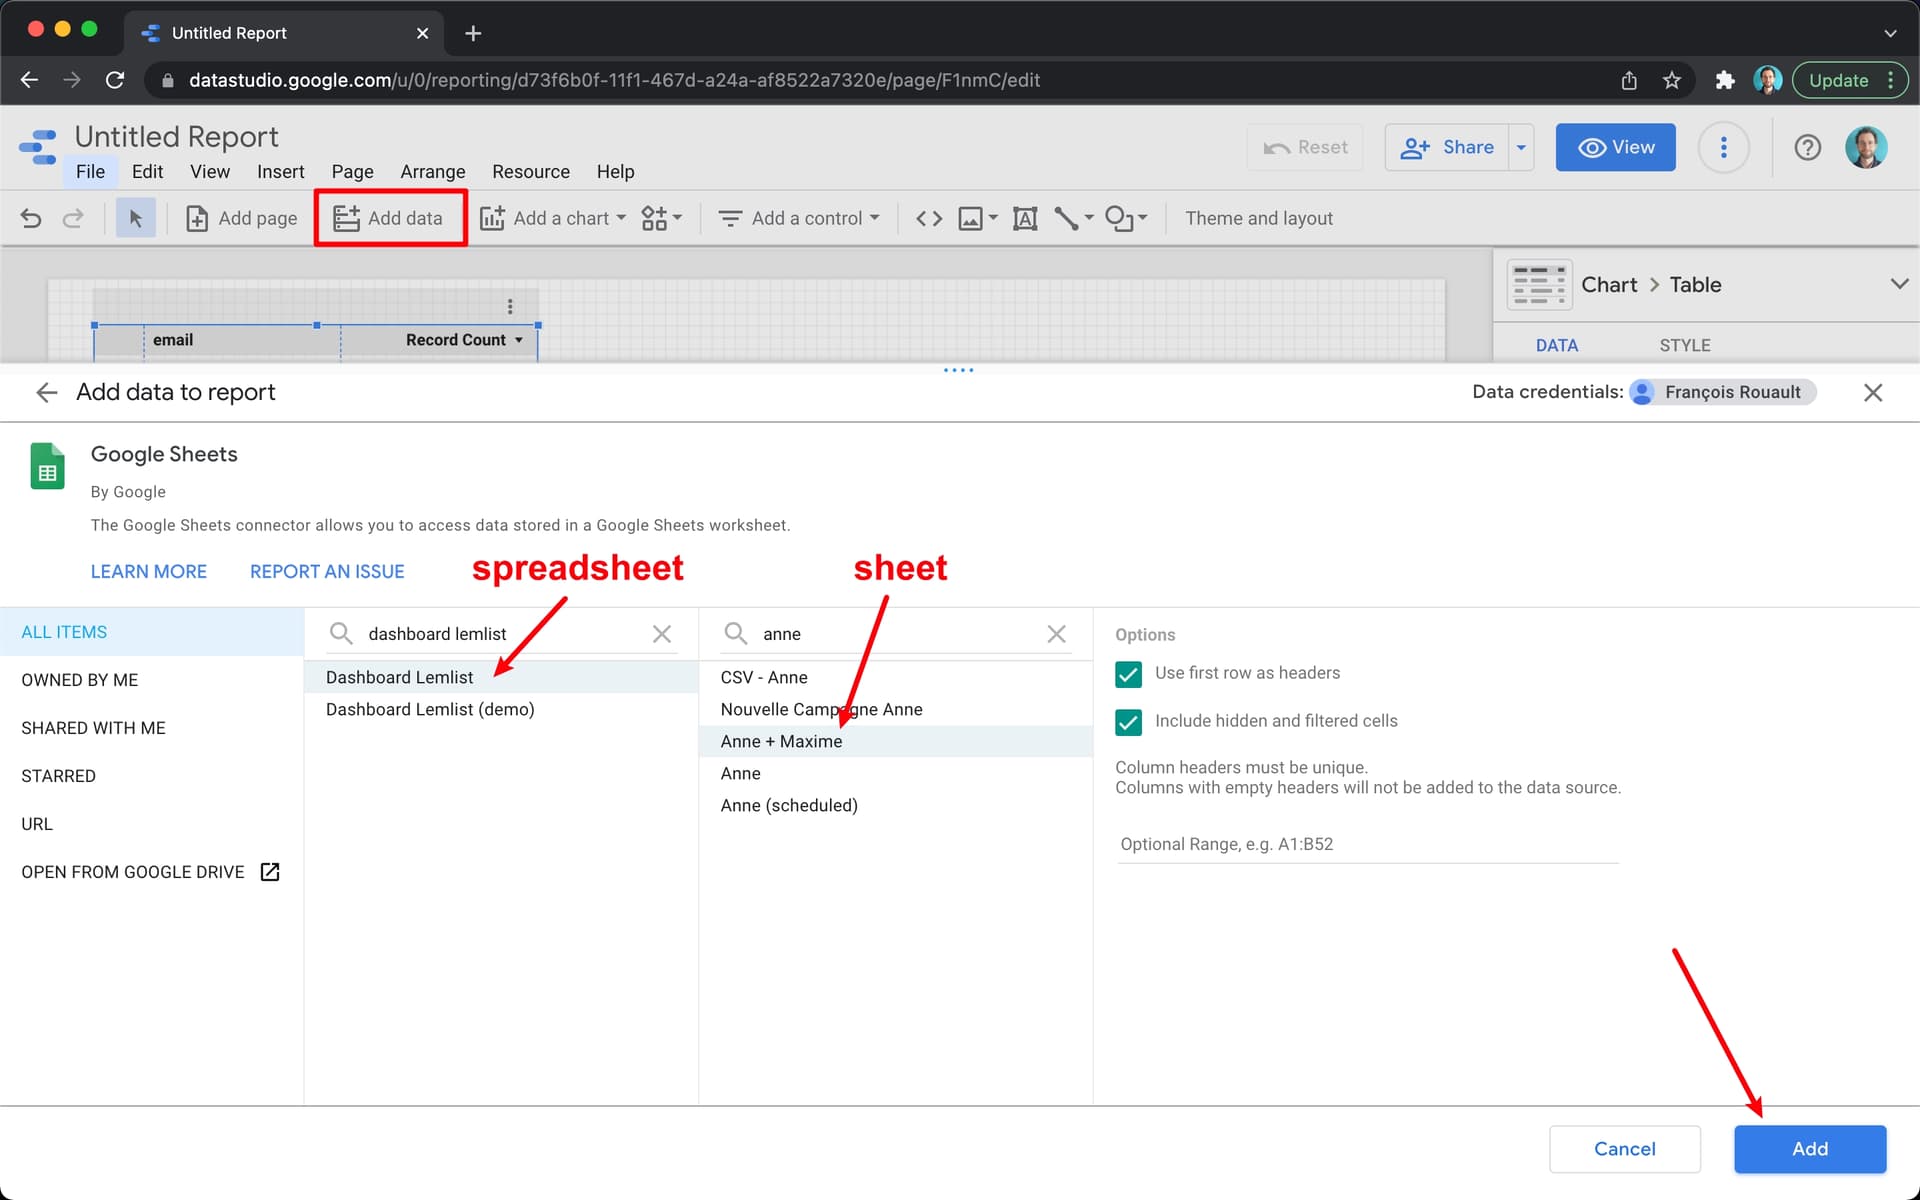Open Theme and layout panel
The height and width of the screenshot is (1200, 1920).
pyautogui.click(x=1259, y=218)
